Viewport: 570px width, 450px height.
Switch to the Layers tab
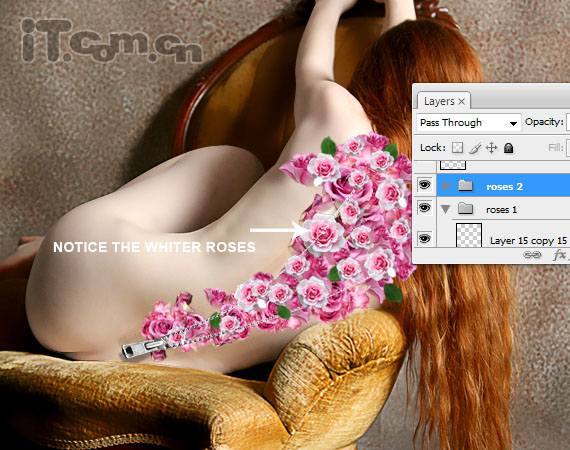point(439,101)
